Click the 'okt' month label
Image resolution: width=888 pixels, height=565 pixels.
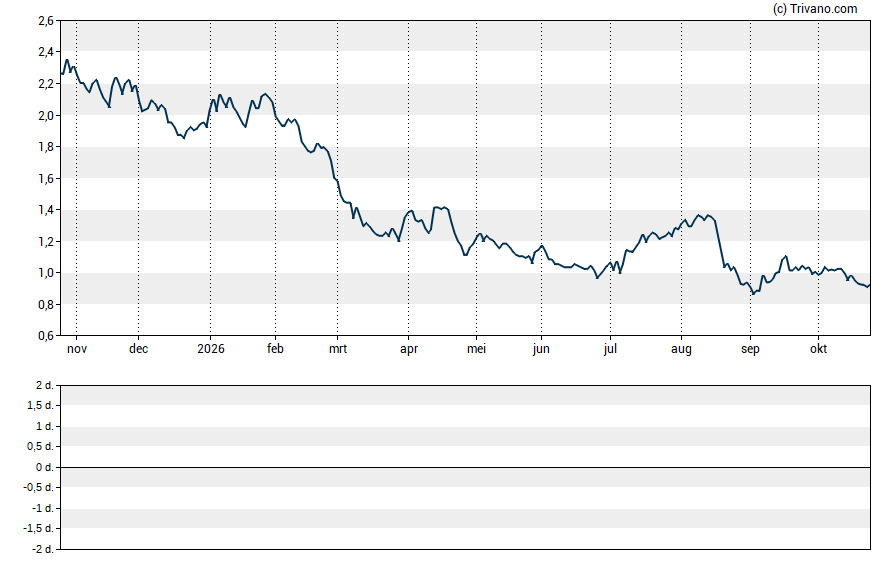(818, 349)
